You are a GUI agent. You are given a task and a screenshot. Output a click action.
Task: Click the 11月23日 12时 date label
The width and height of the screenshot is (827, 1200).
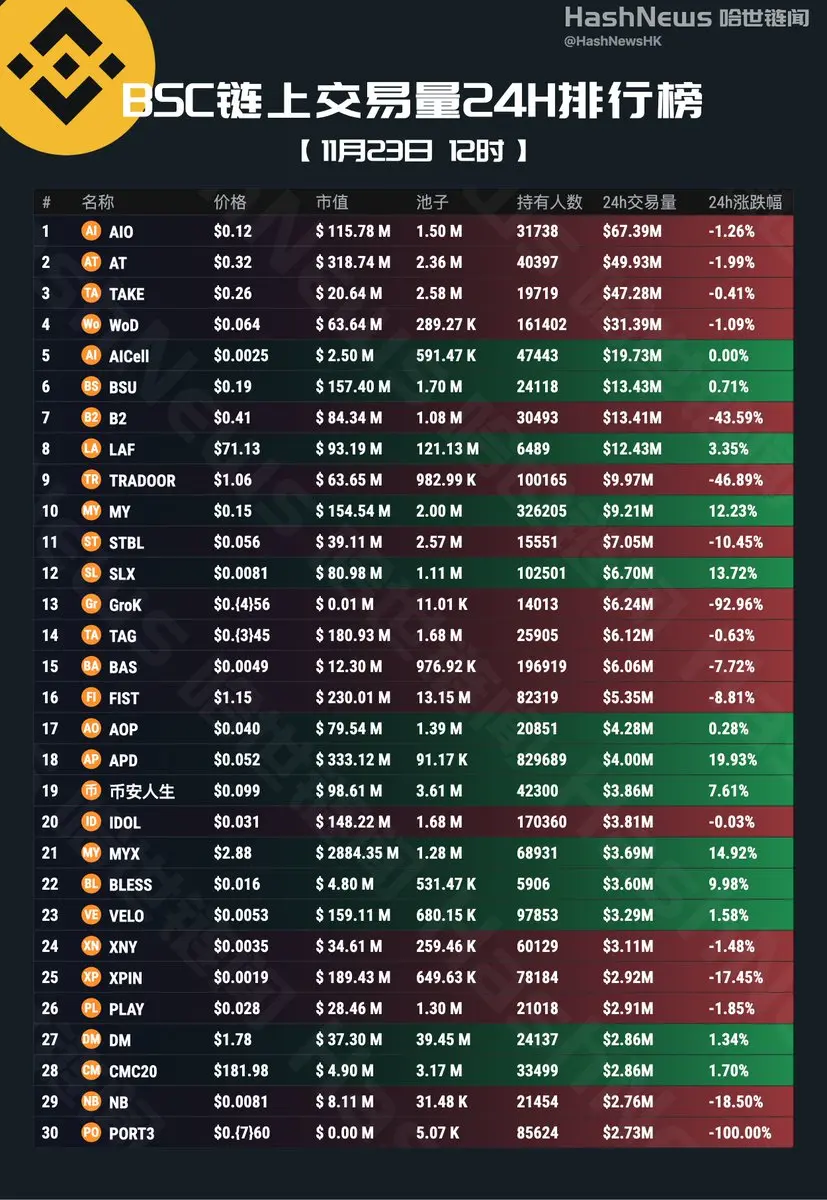pos(413,151)
